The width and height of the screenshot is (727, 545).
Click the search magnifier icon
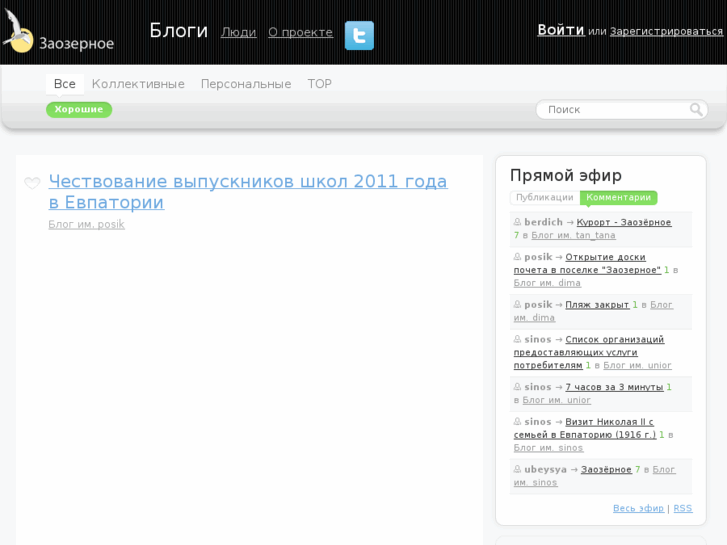click(696, 109)
